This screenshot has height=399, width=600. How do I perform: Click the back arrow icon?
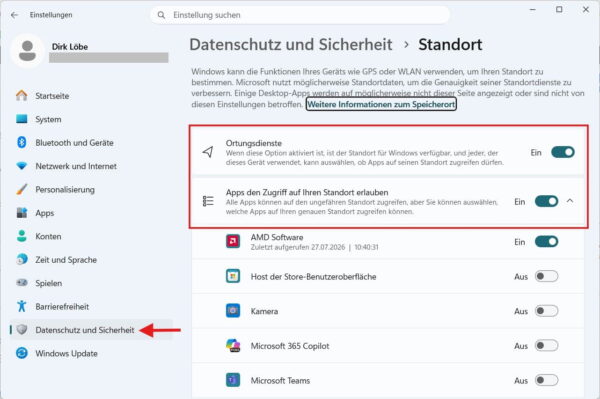(15, 15)
